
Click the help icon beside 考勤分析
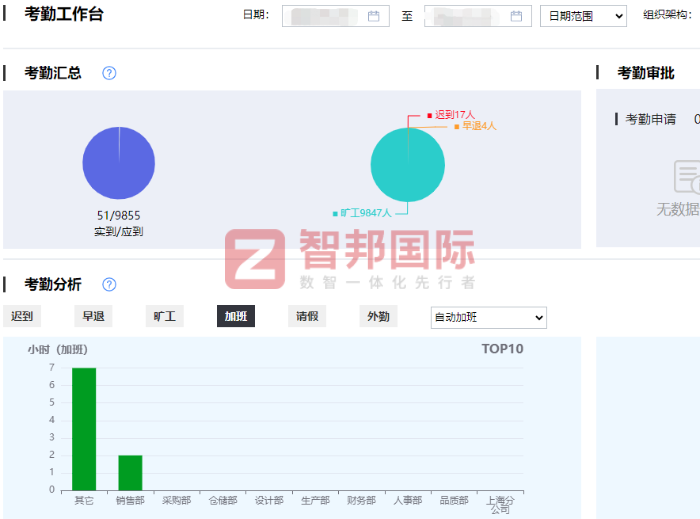(x=109, y=285)
